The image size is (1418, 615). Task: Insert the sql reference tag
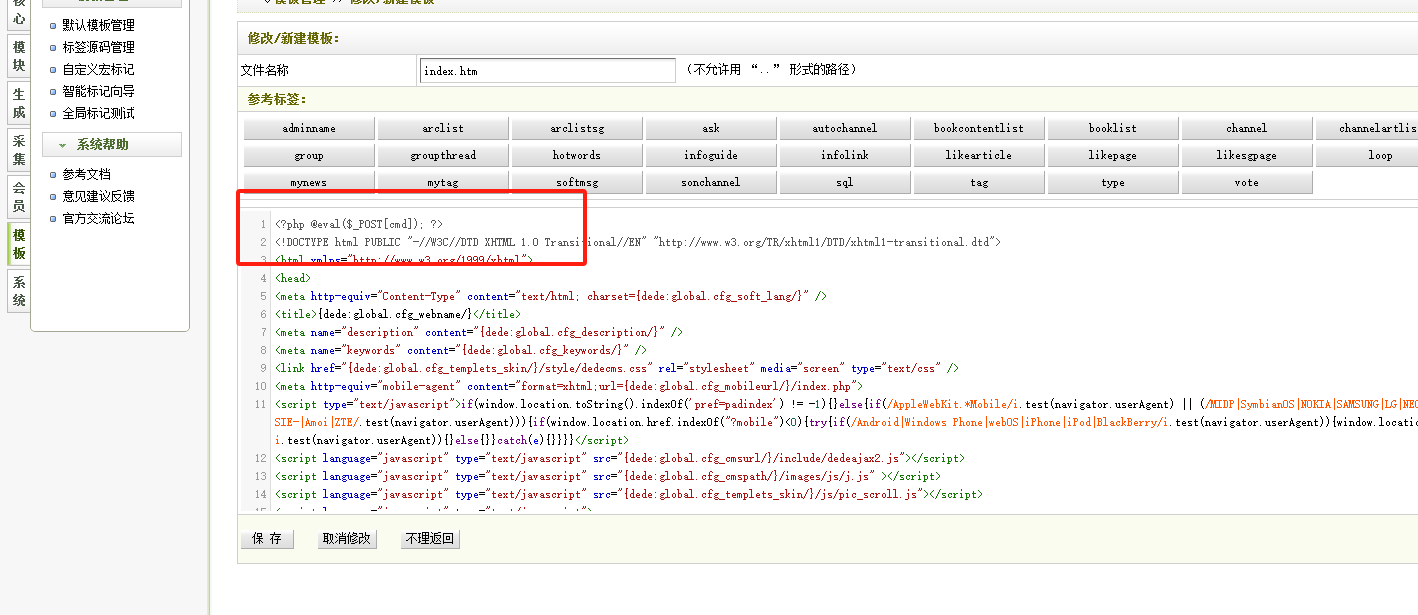coord(845,182)
